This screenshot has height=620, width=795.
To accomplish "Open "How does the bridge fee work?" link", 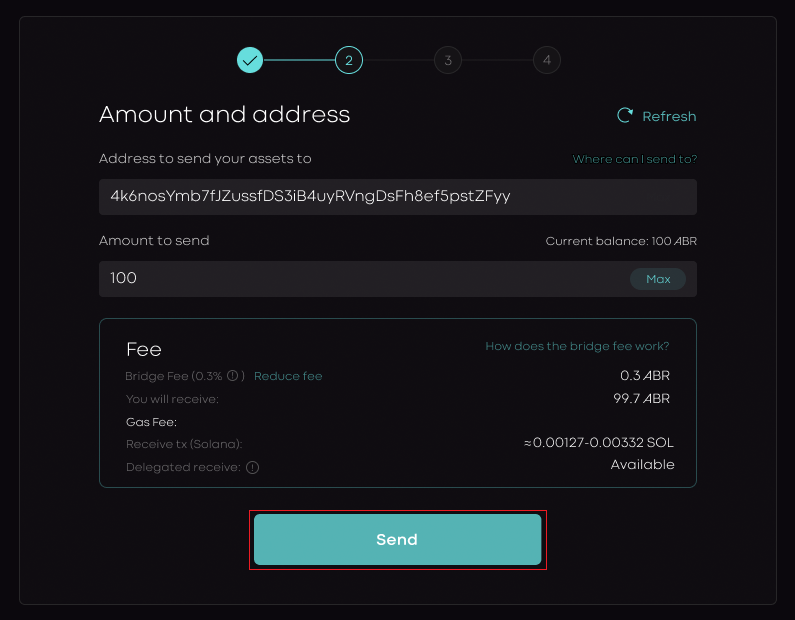I will (577, 346).
